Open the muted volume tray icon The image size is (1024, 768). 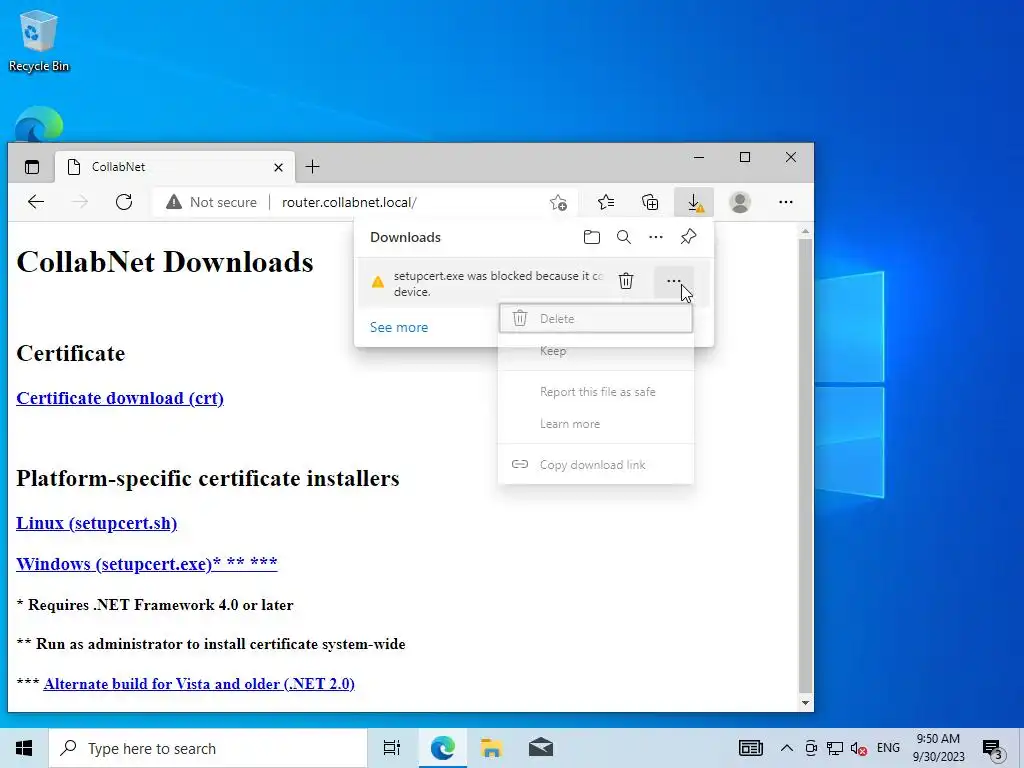point(859,748)
